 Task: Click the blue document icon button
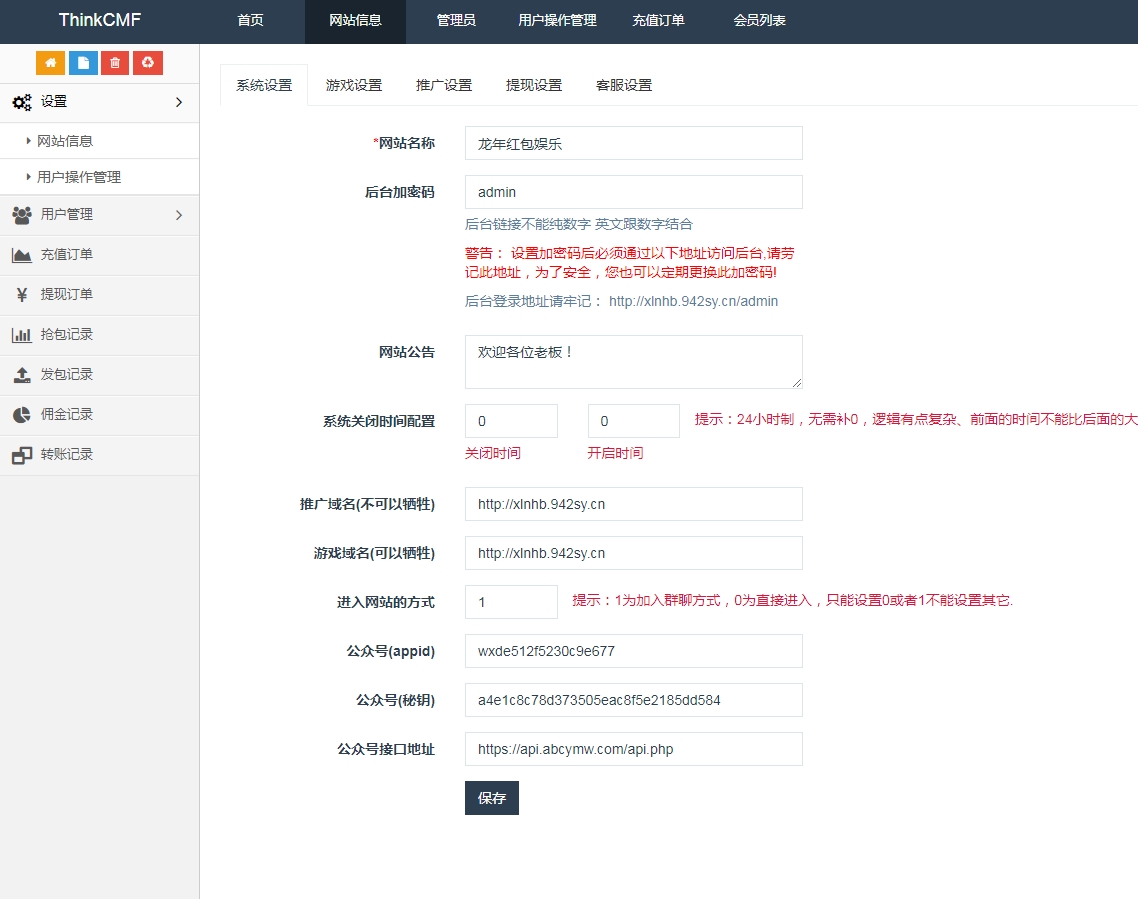click(x=83, y=63)
